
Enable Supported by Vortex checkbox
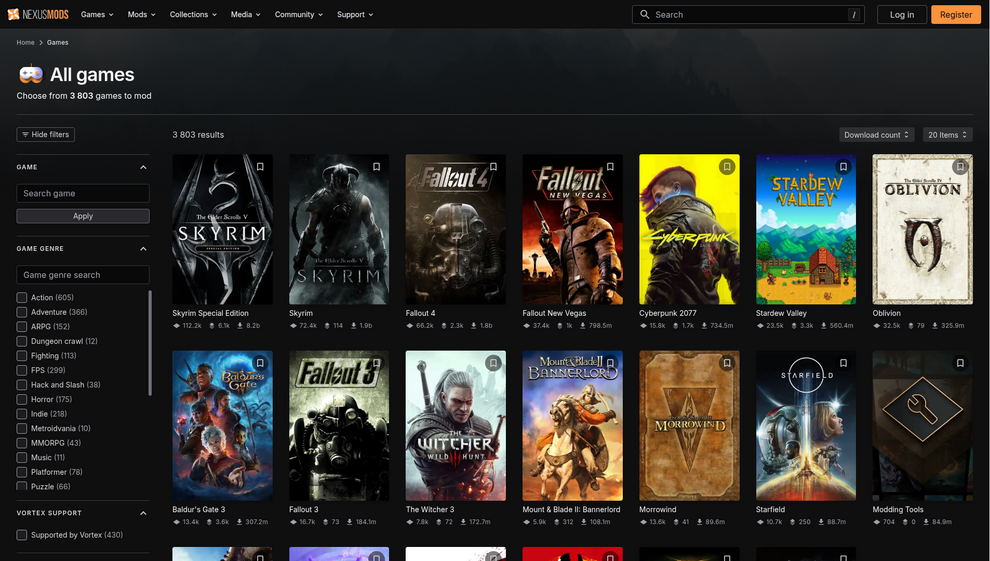(x=21, y=534)
